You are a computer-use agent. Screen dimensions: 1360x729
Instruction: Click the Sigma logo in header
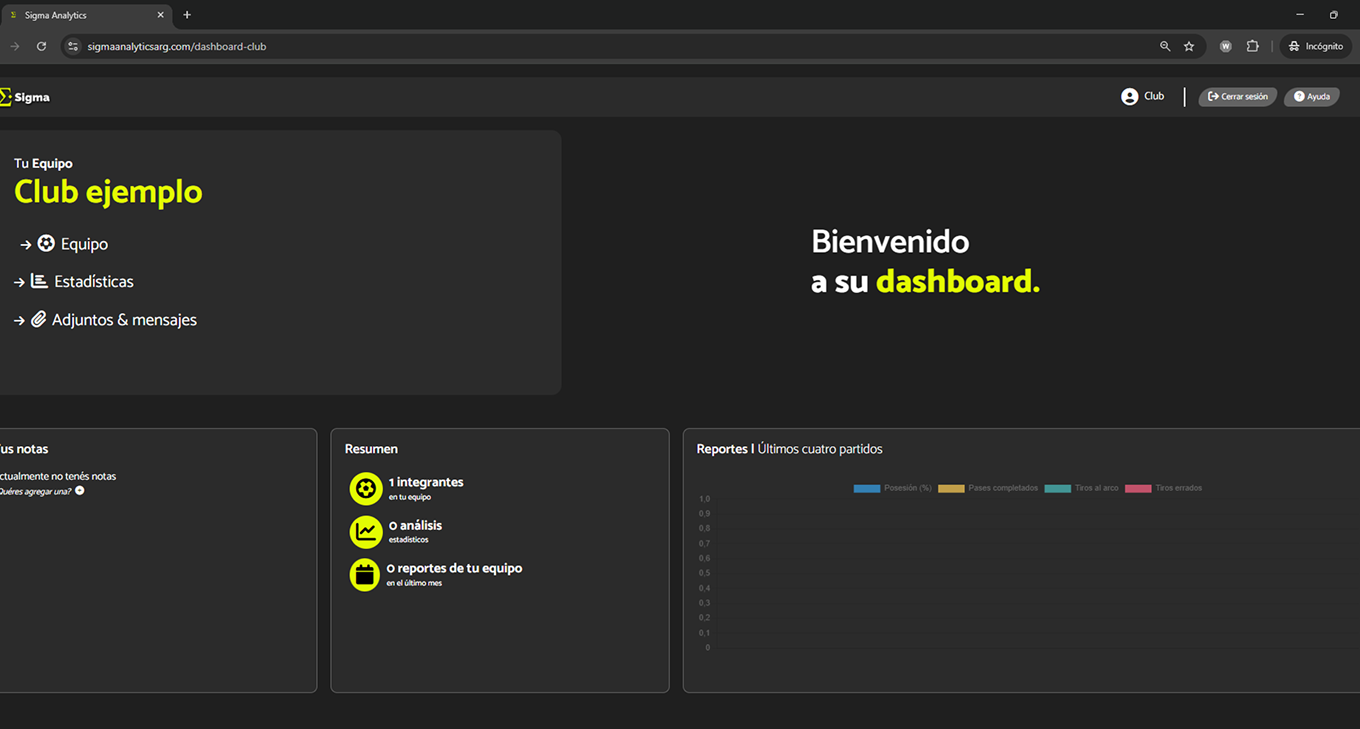(x=24, y=97)
